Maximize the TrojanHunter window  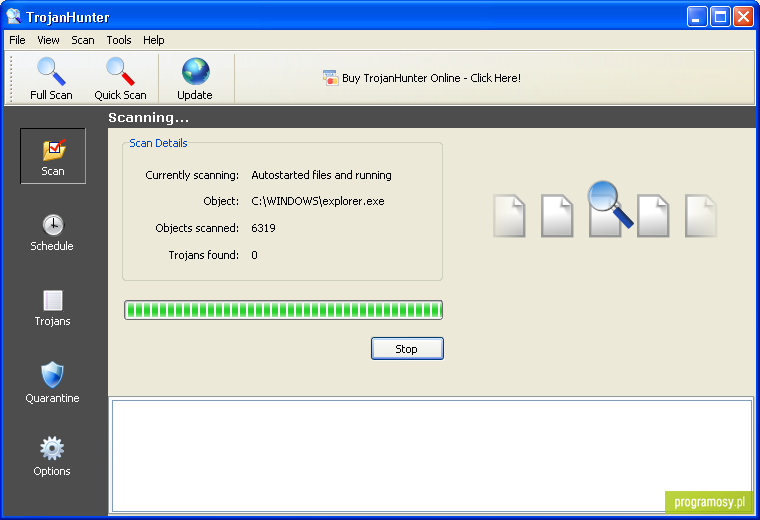click(720, 17)
